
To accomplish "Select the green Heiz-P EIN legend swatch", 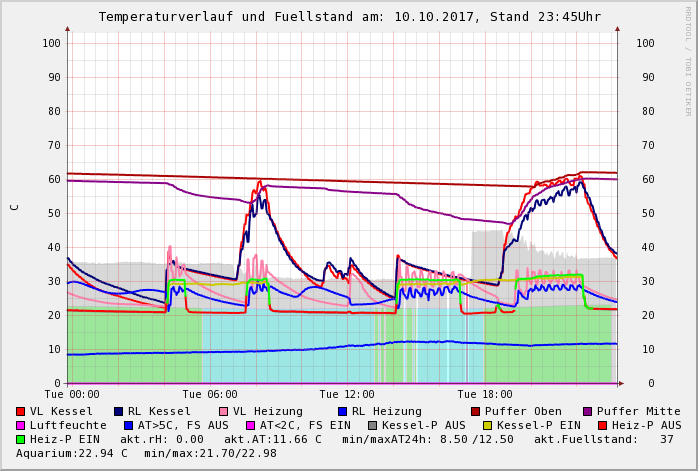I will click(x=21, y=439).
